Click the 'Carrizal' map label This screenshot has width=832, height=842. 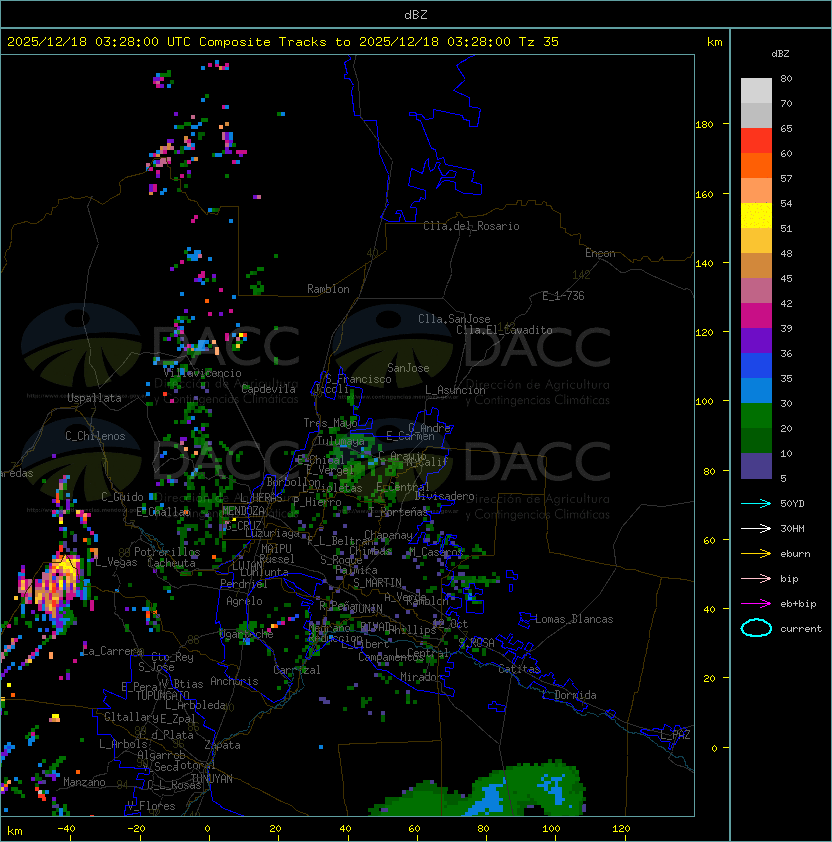pyautogui.click(x=297, y=670)
